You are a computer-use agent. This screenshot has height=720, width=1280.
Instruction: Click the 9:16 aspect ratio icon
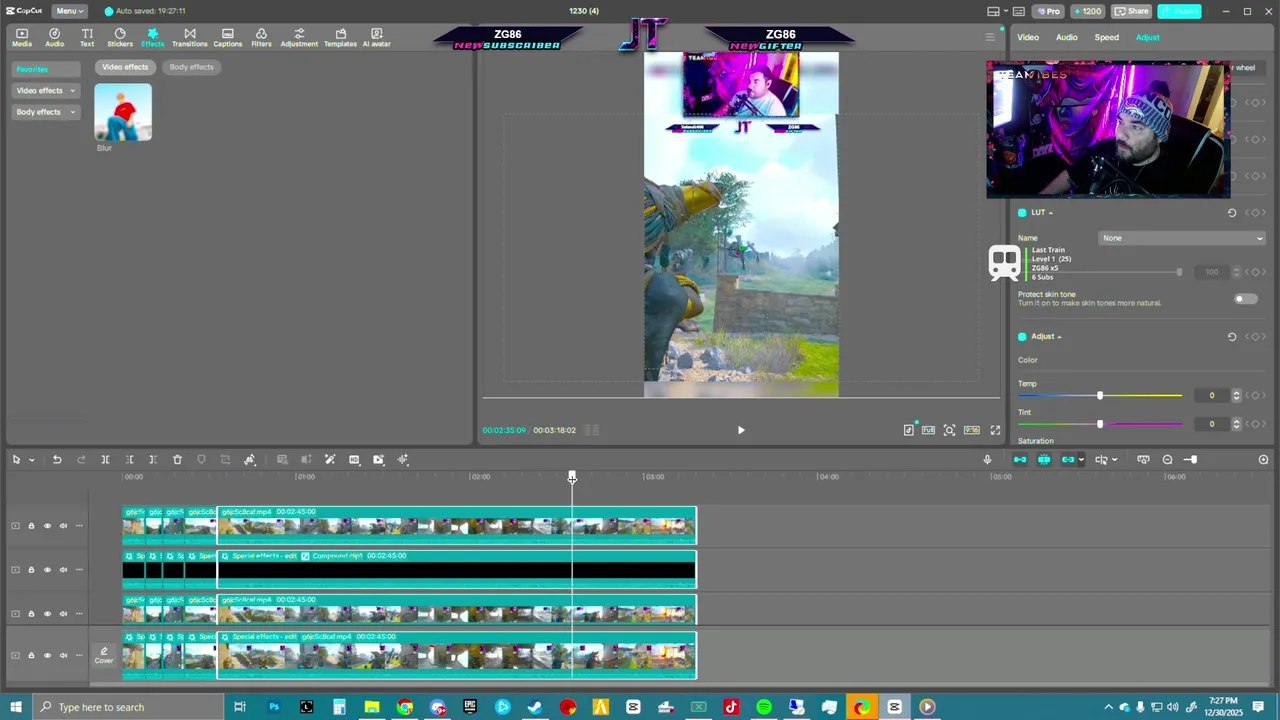tap(971, 430)
